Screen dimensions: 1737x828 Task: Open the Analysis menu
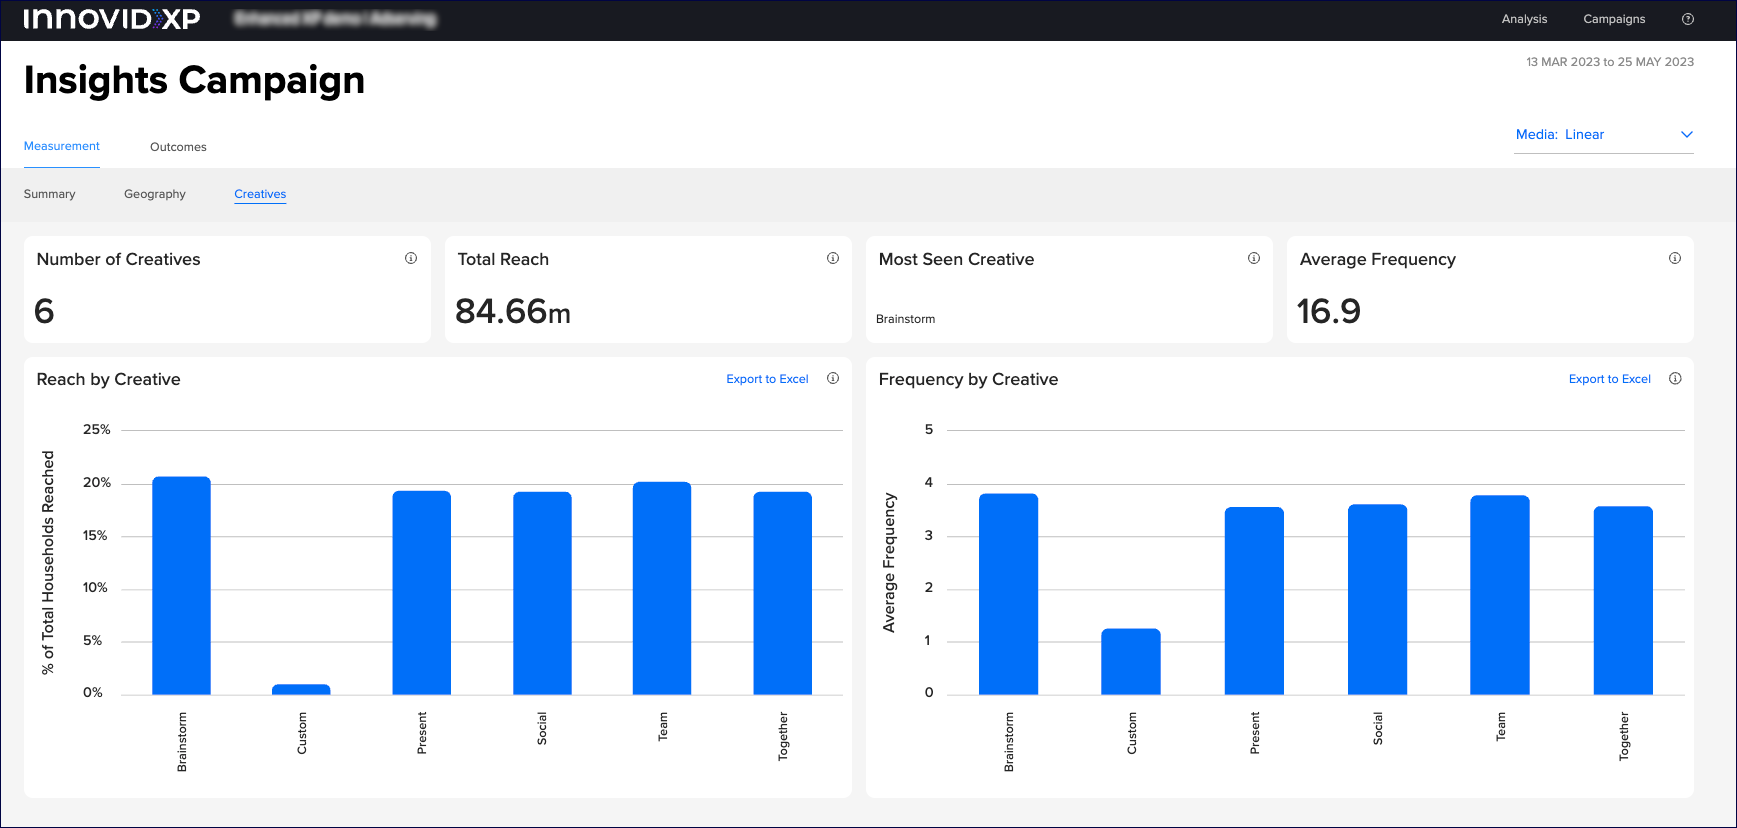tap(1524, 19)
